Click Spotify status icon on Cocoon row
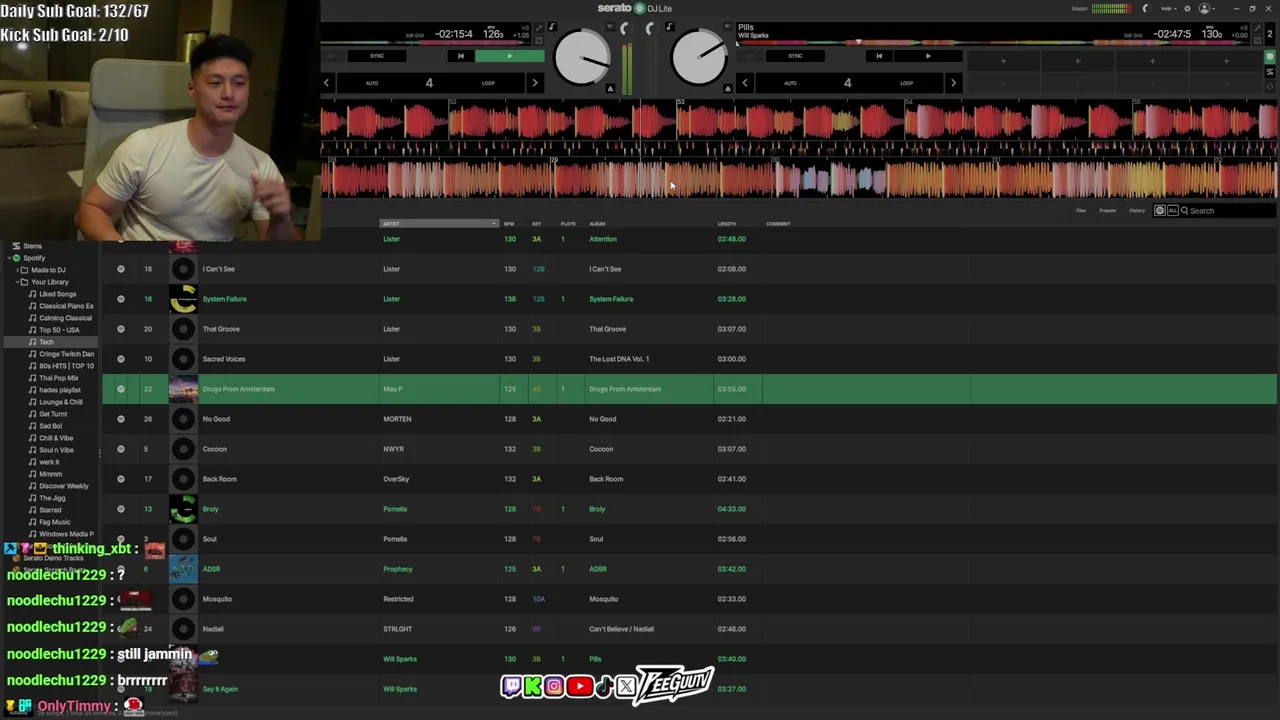 121,449
